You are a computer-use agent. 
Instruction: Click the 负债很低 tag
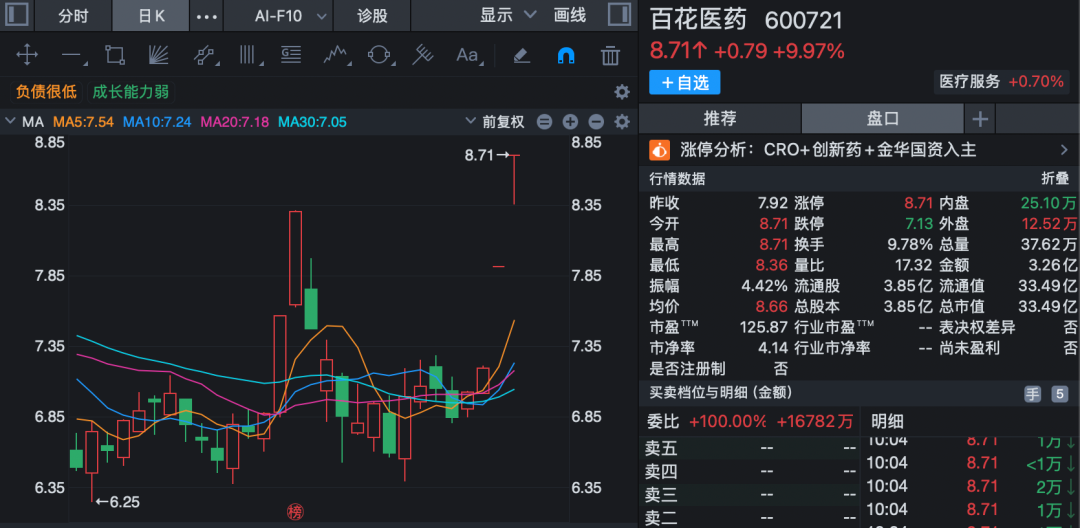[46, 92]
